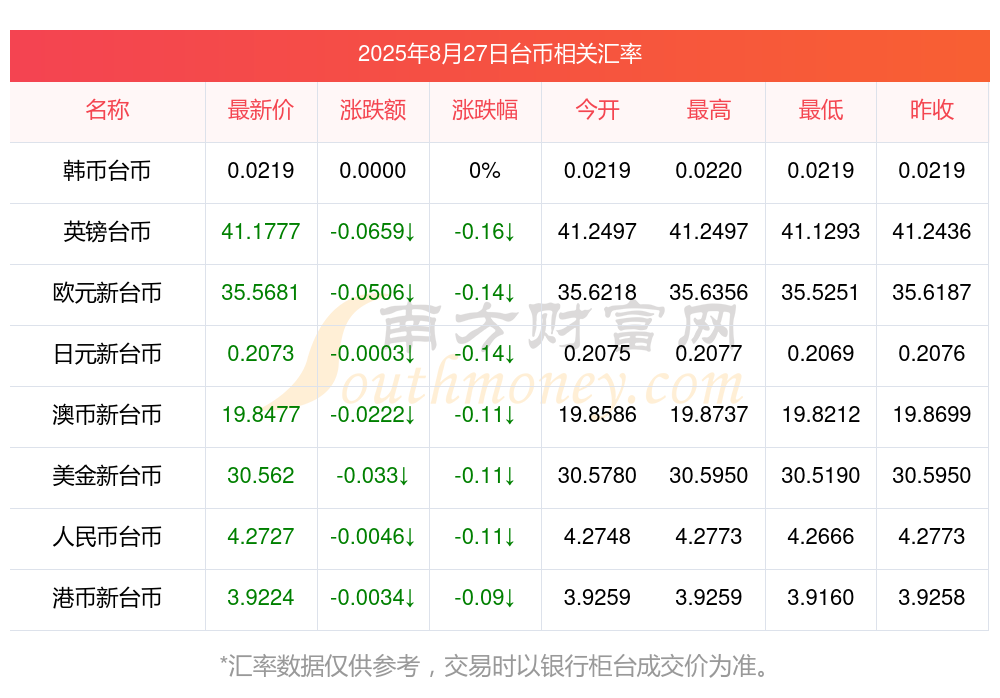The width and height of the screenshot is (1000, 698).
Task: Click latest price 4.2727 for 人民币台币
Action: 260,537
